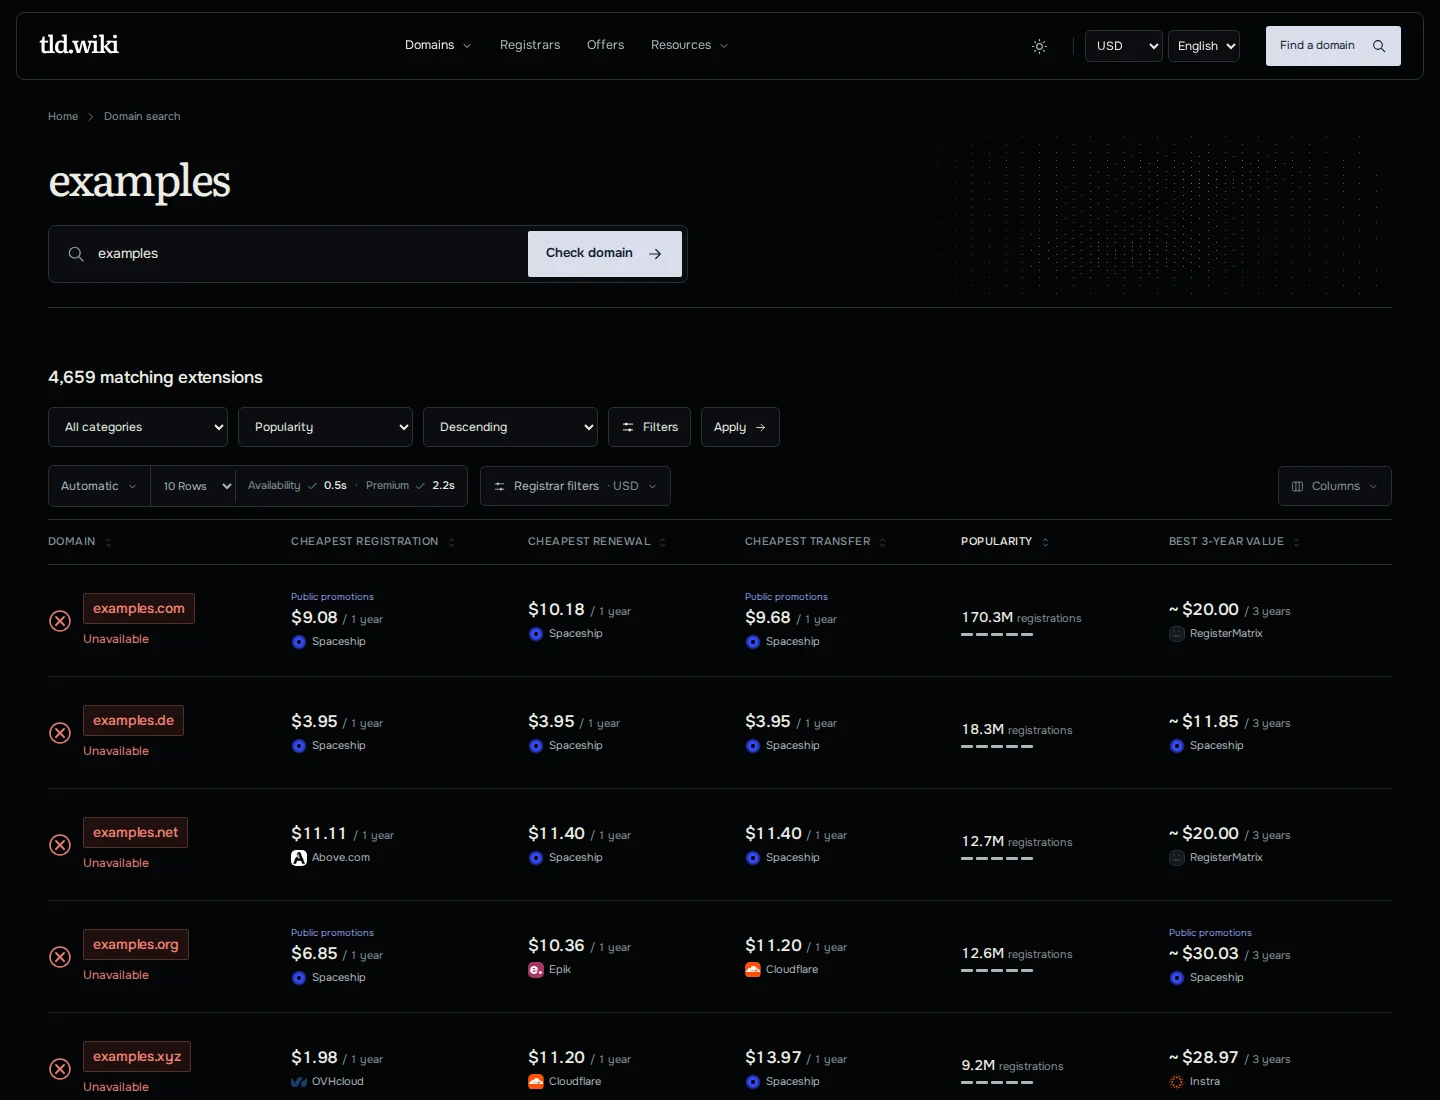Viewport: 1440px width, 1100px height.
Task: Click the Spaceship icon under the $11.85 value
Action: [1177, 746]
